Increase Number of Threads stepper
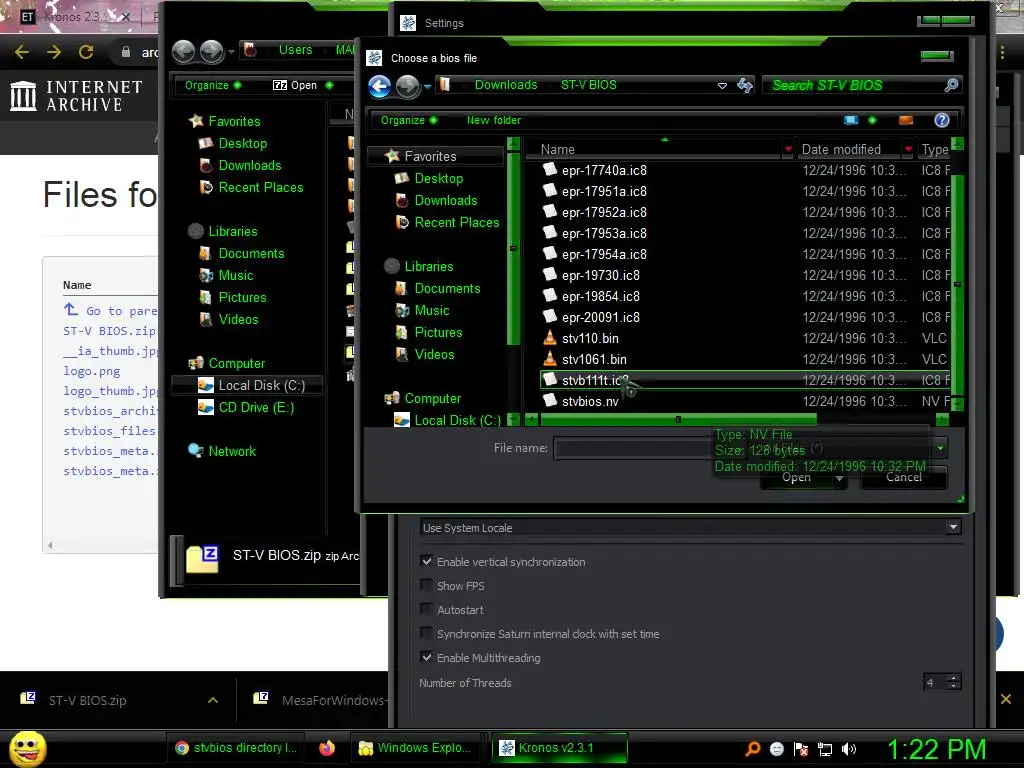The image size is (1024, 768). (953, 678)
